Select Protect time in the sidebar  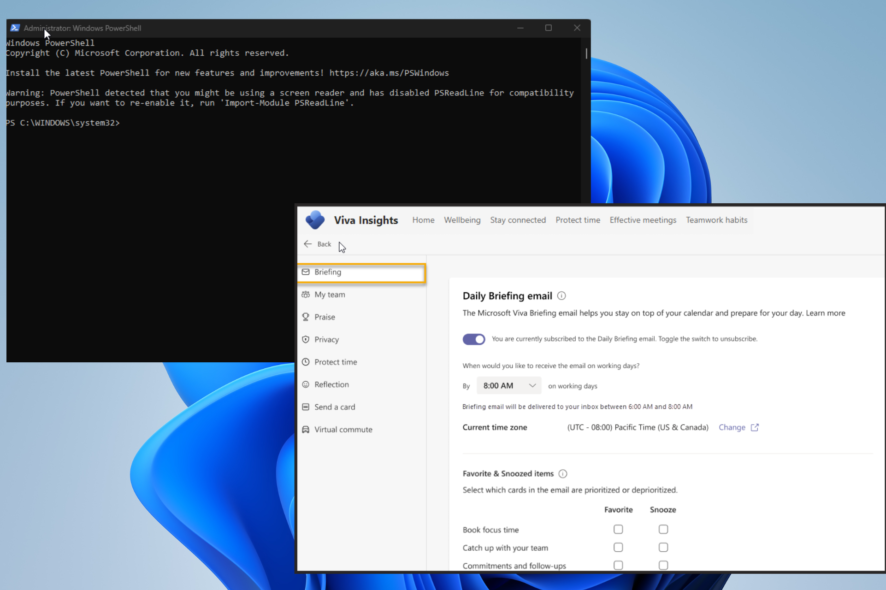pyautogui.click(x=362, y=362)
